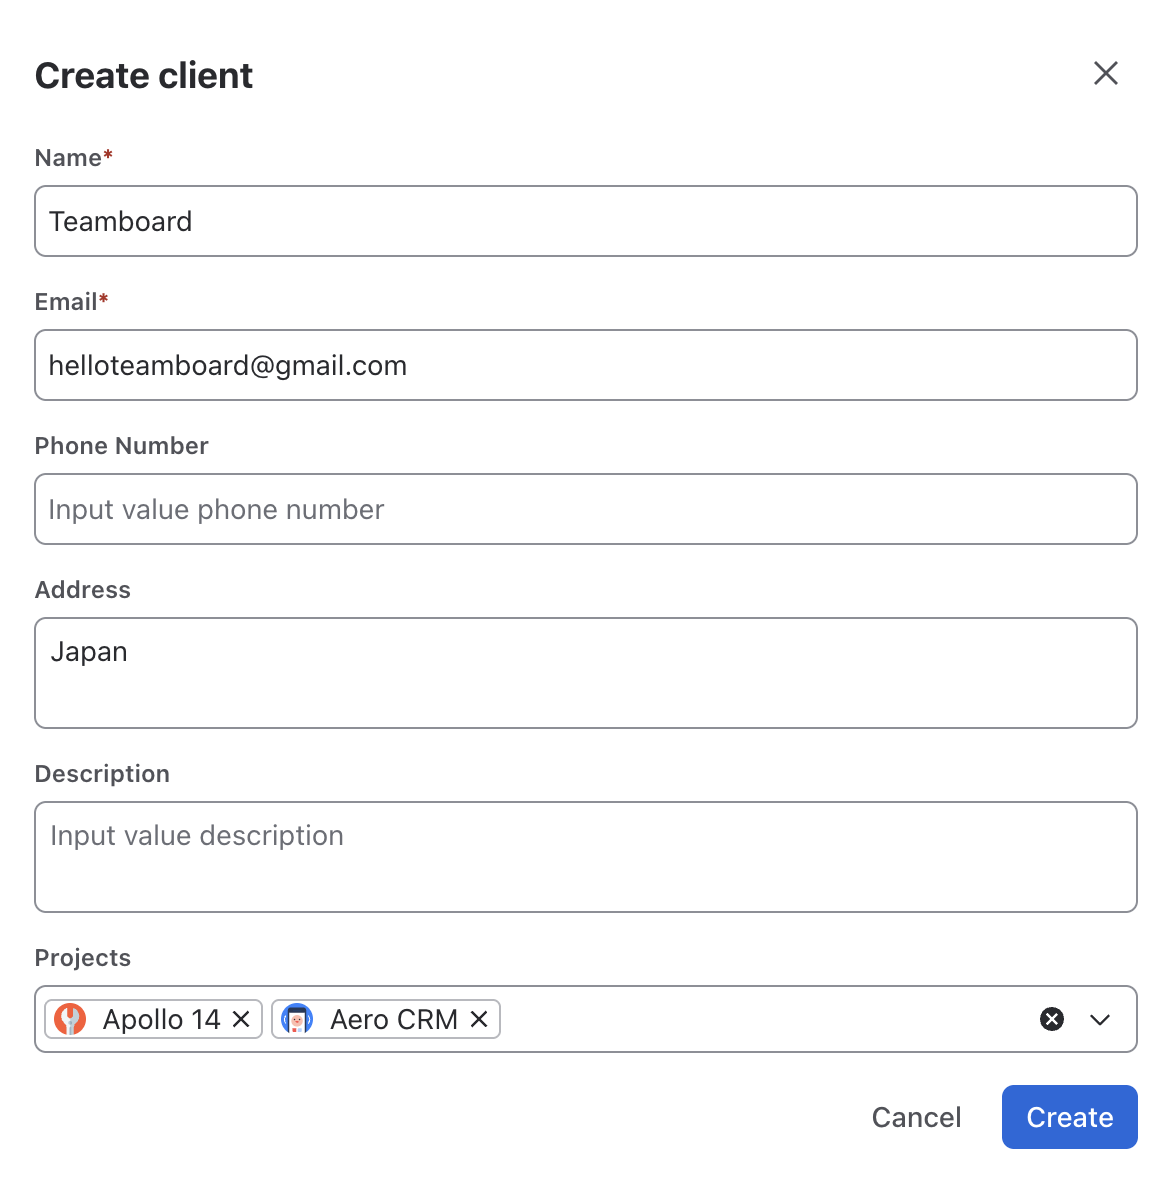Click the Address text area with Japan
The width and height of the screenshot is (1167, 1188).
(586, 673)
